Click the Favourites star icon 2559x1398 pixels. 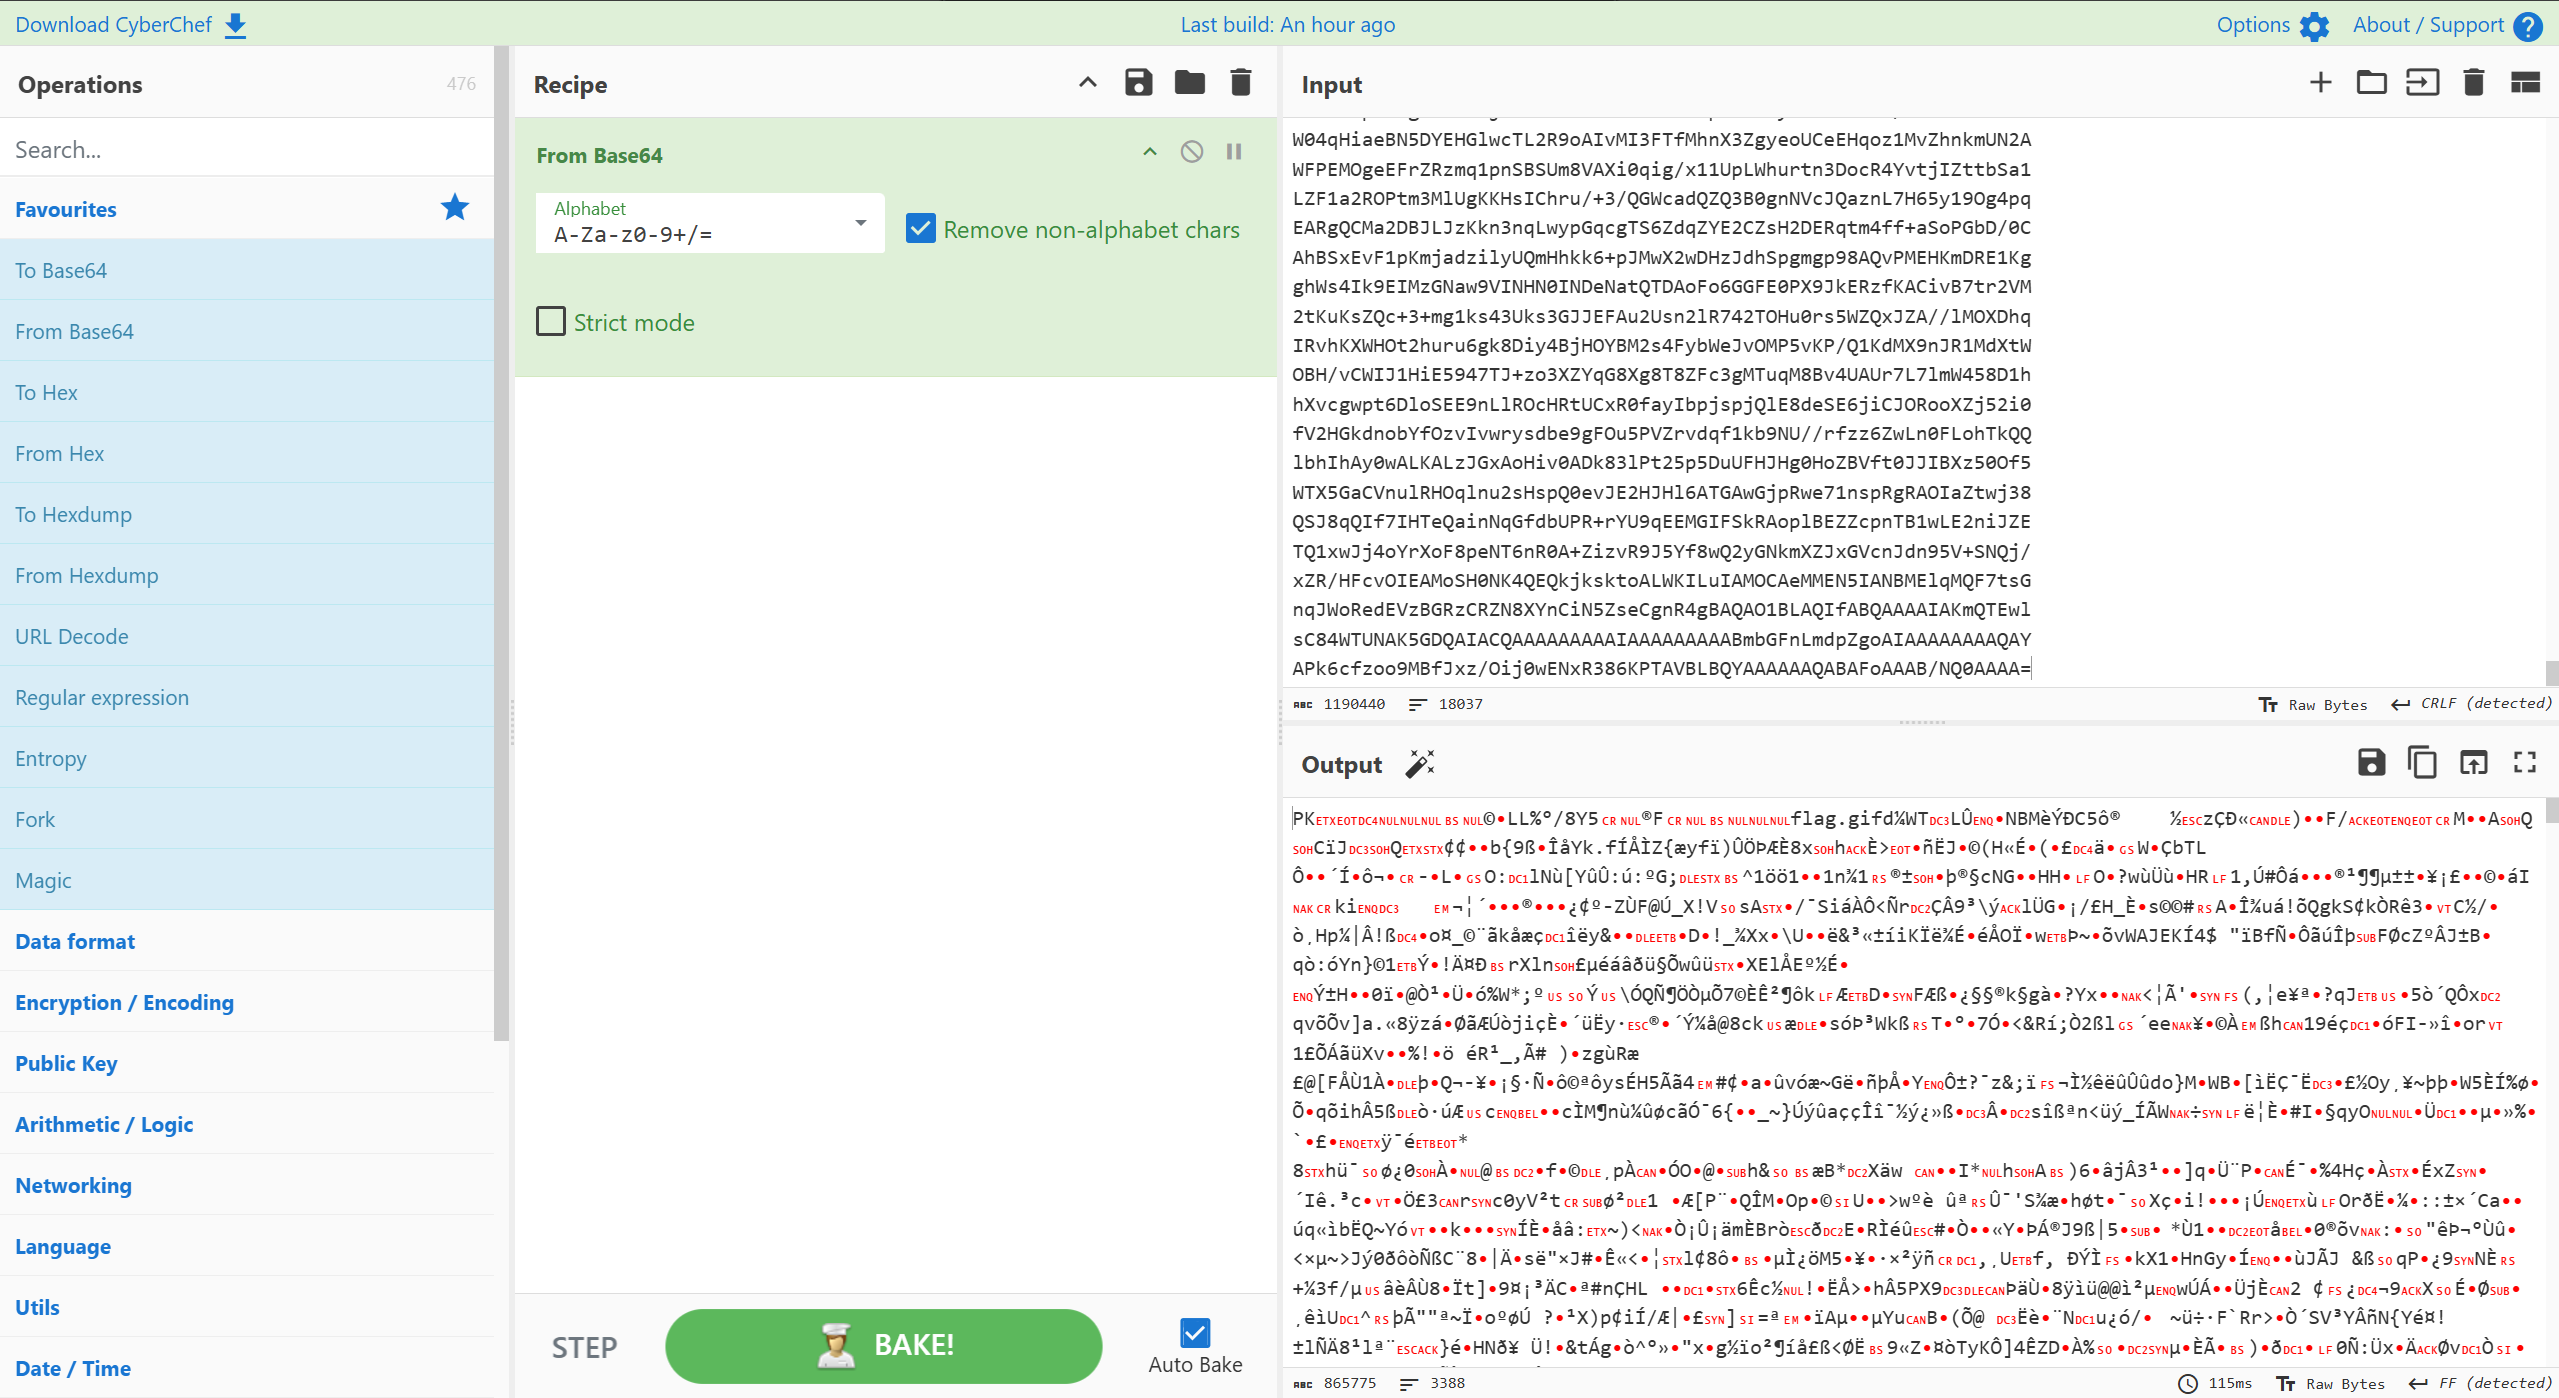click(455, 208)
